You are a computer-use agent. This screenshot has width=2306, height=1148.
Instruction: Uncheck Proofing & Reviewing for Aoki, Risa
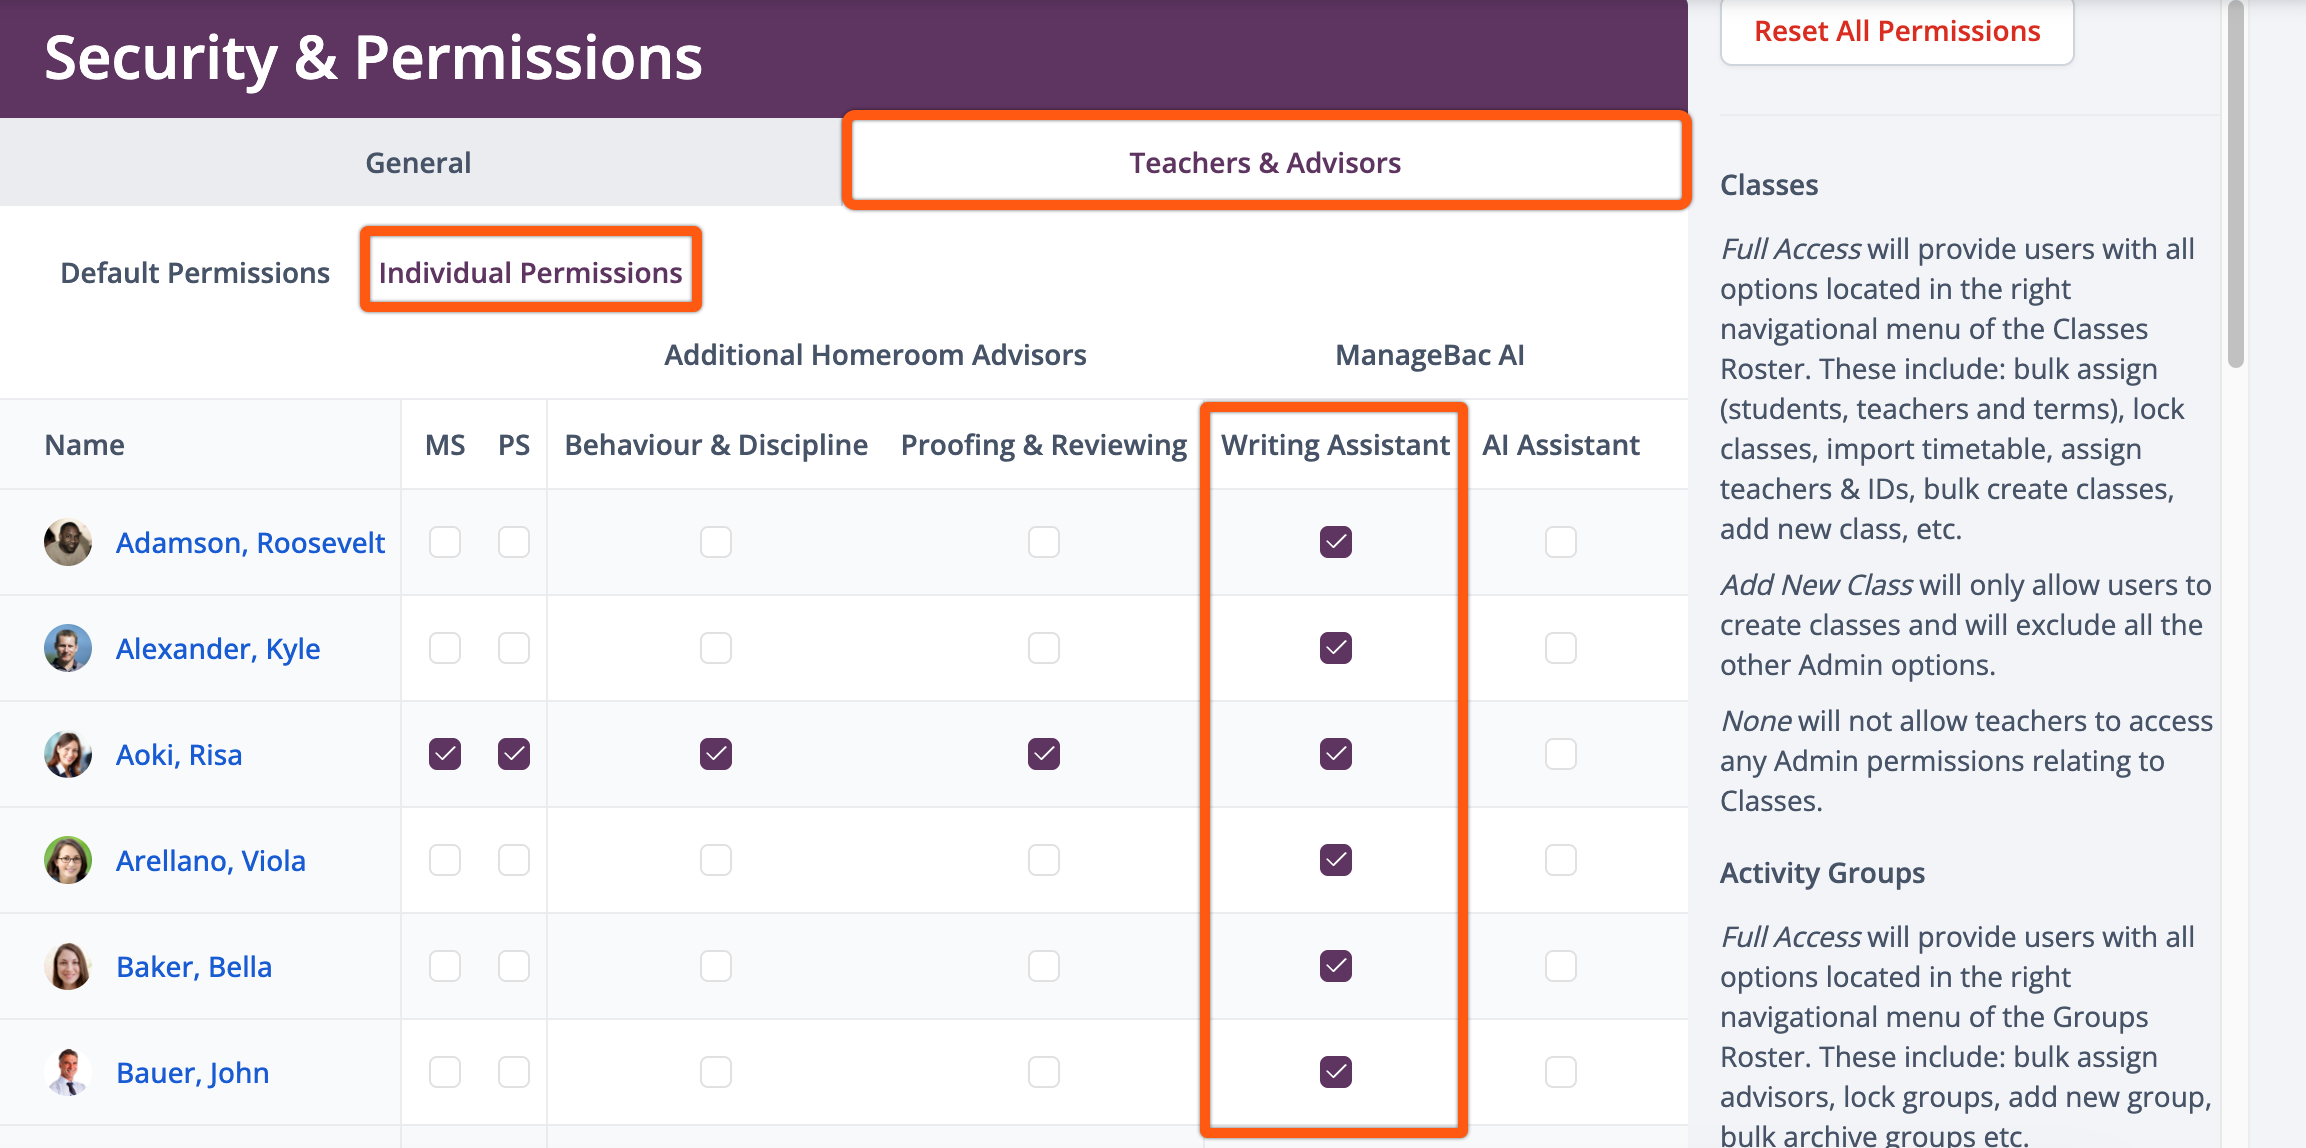(1043, 754)
